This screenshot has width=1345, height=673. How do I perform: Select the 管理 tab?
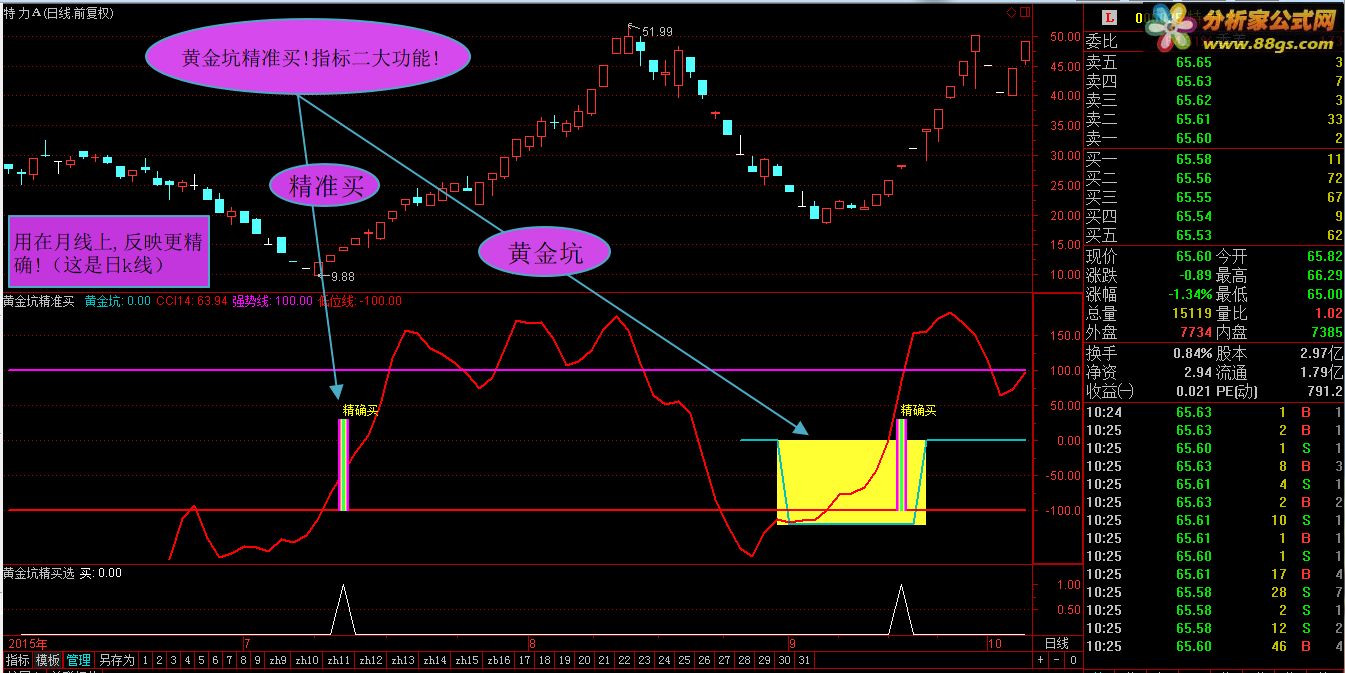[x=79, y=660]
